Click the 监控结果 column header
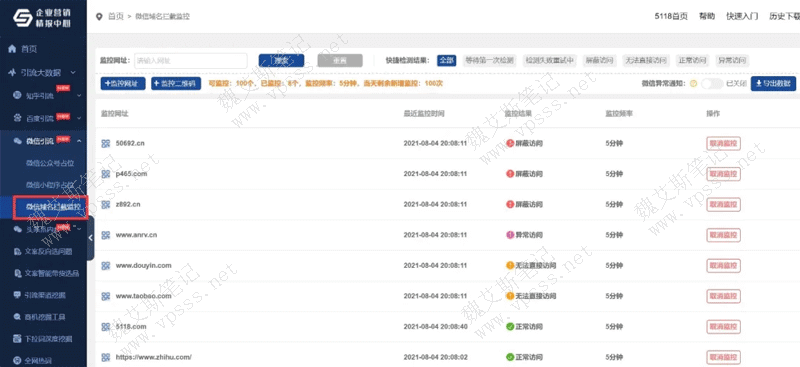 point(518,113)
